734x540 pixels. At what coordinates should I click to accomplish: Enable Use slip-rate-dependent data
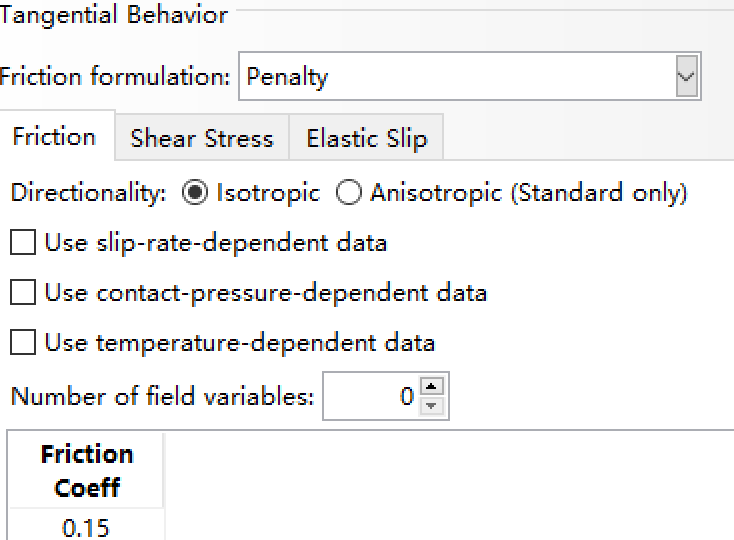point(23,243)
